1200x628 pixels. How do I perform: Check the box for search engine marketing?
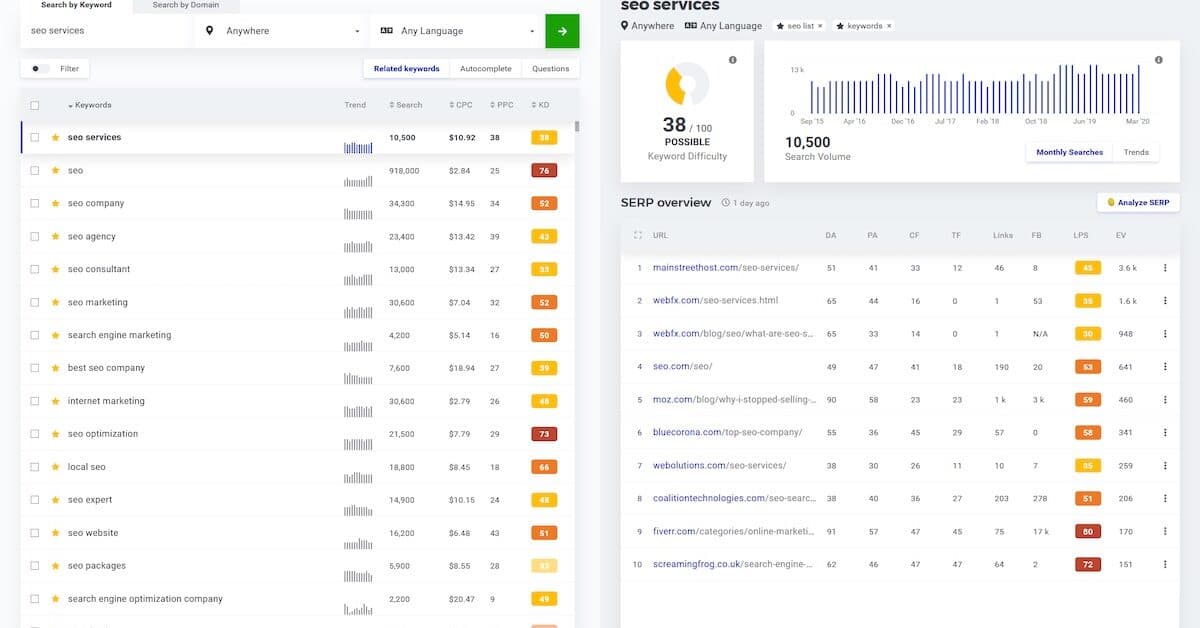(35, 336)
